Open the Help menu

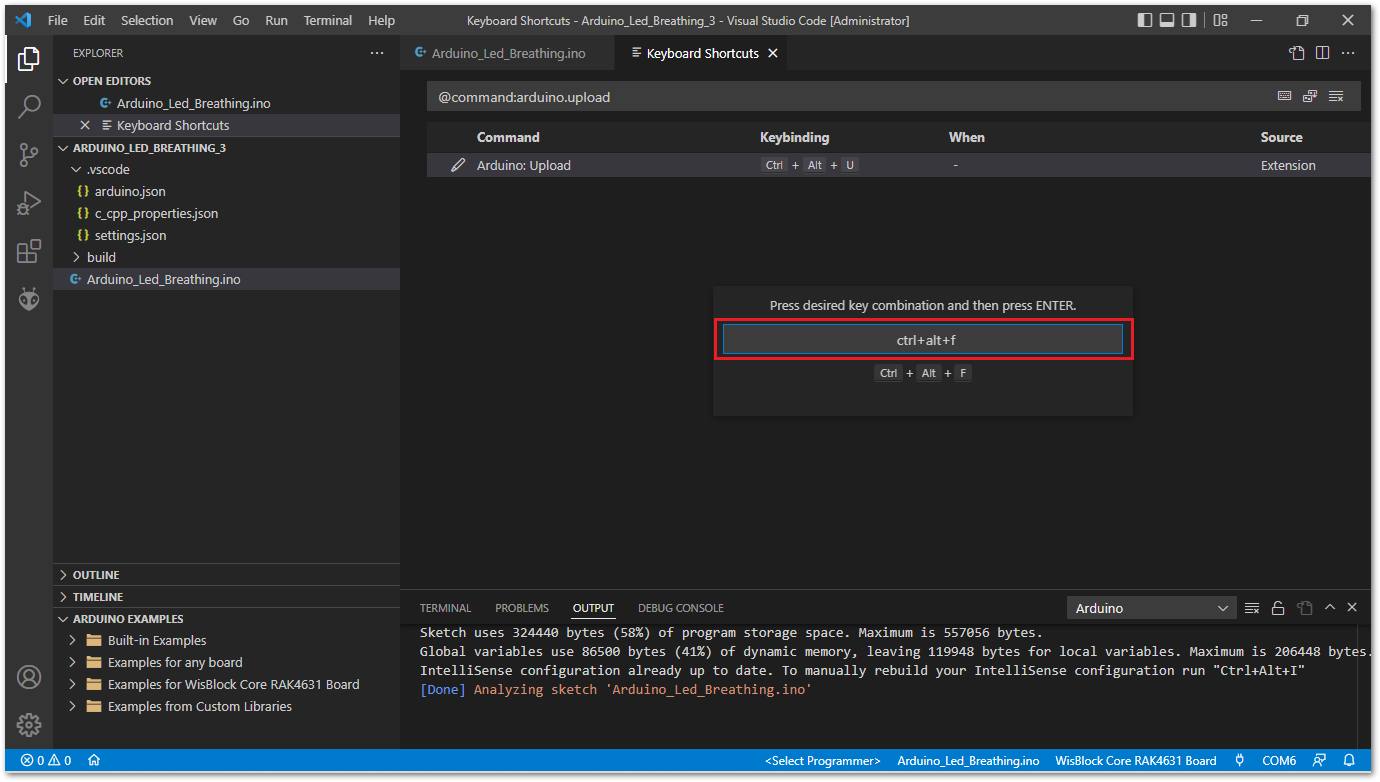[381, 20]
